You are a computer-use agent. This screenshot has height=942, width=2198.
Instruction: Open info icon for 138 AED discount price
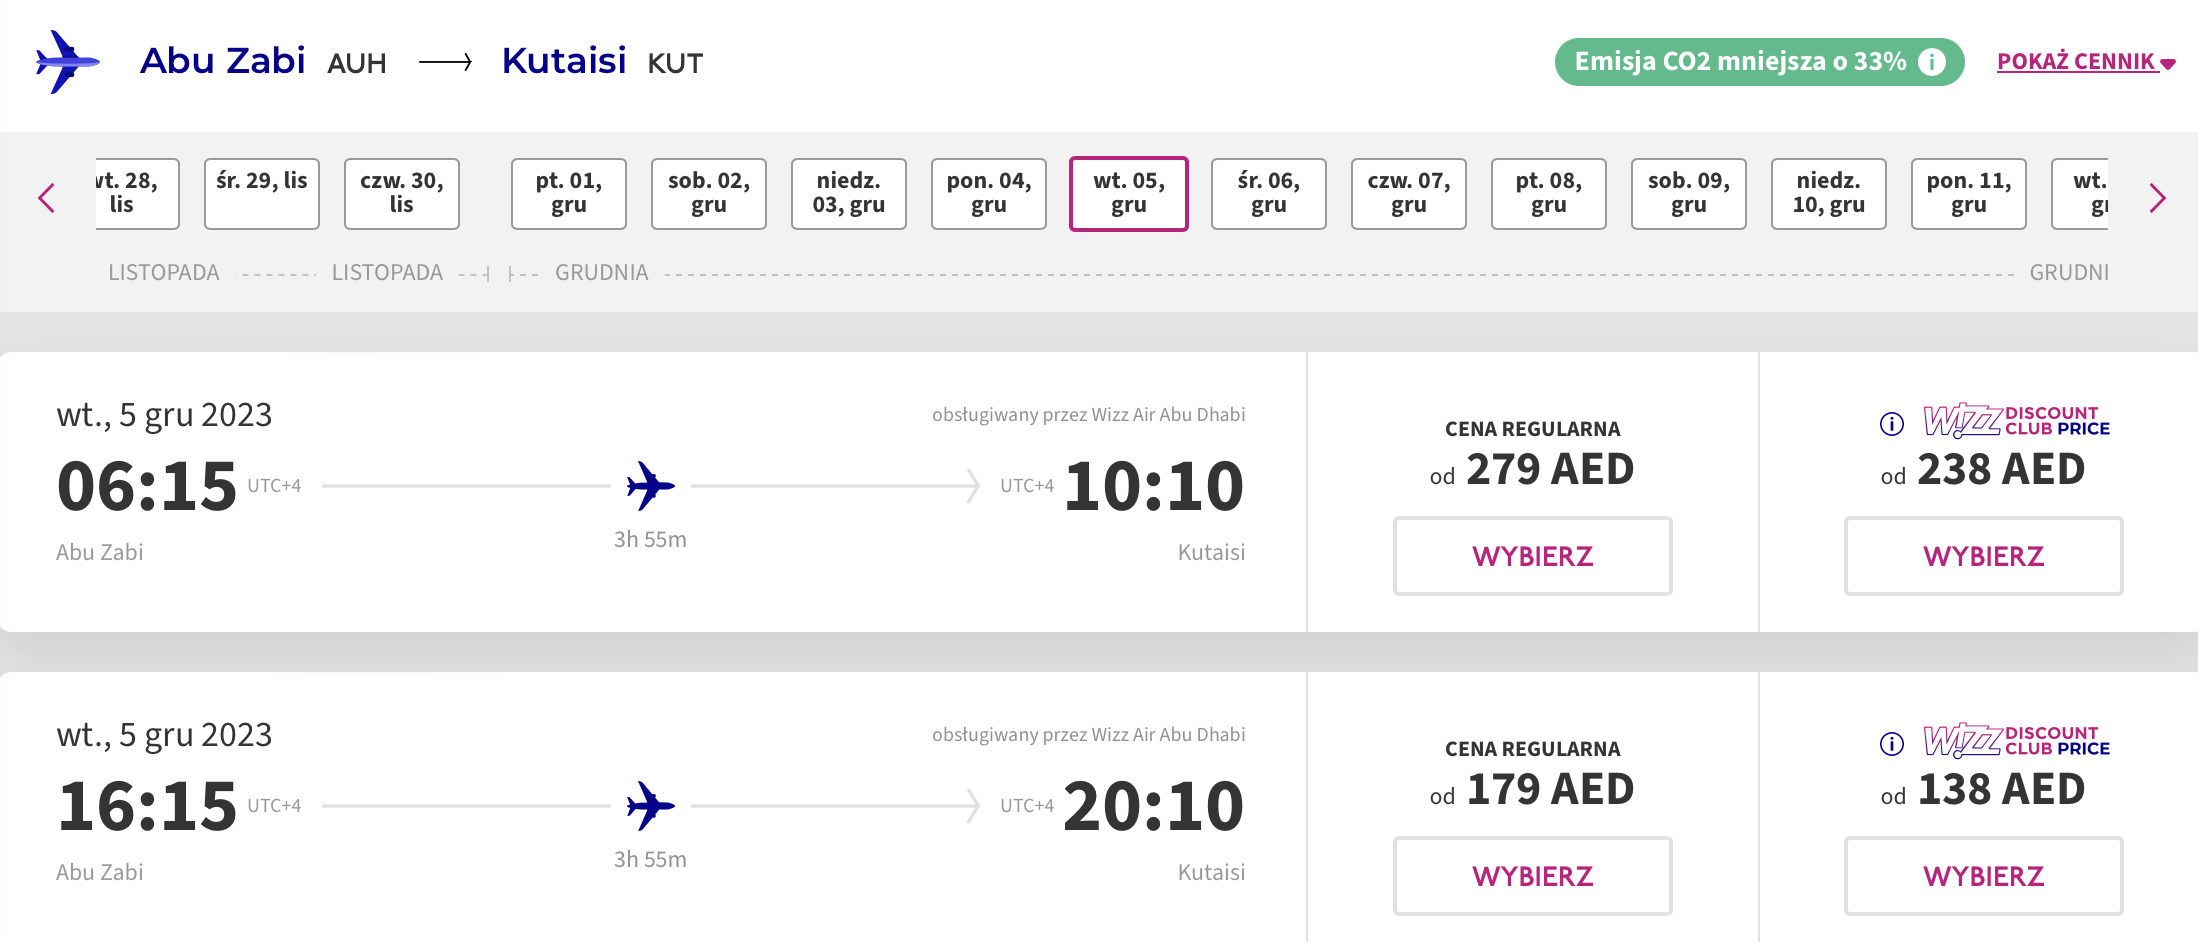(x=1892, y=744)
